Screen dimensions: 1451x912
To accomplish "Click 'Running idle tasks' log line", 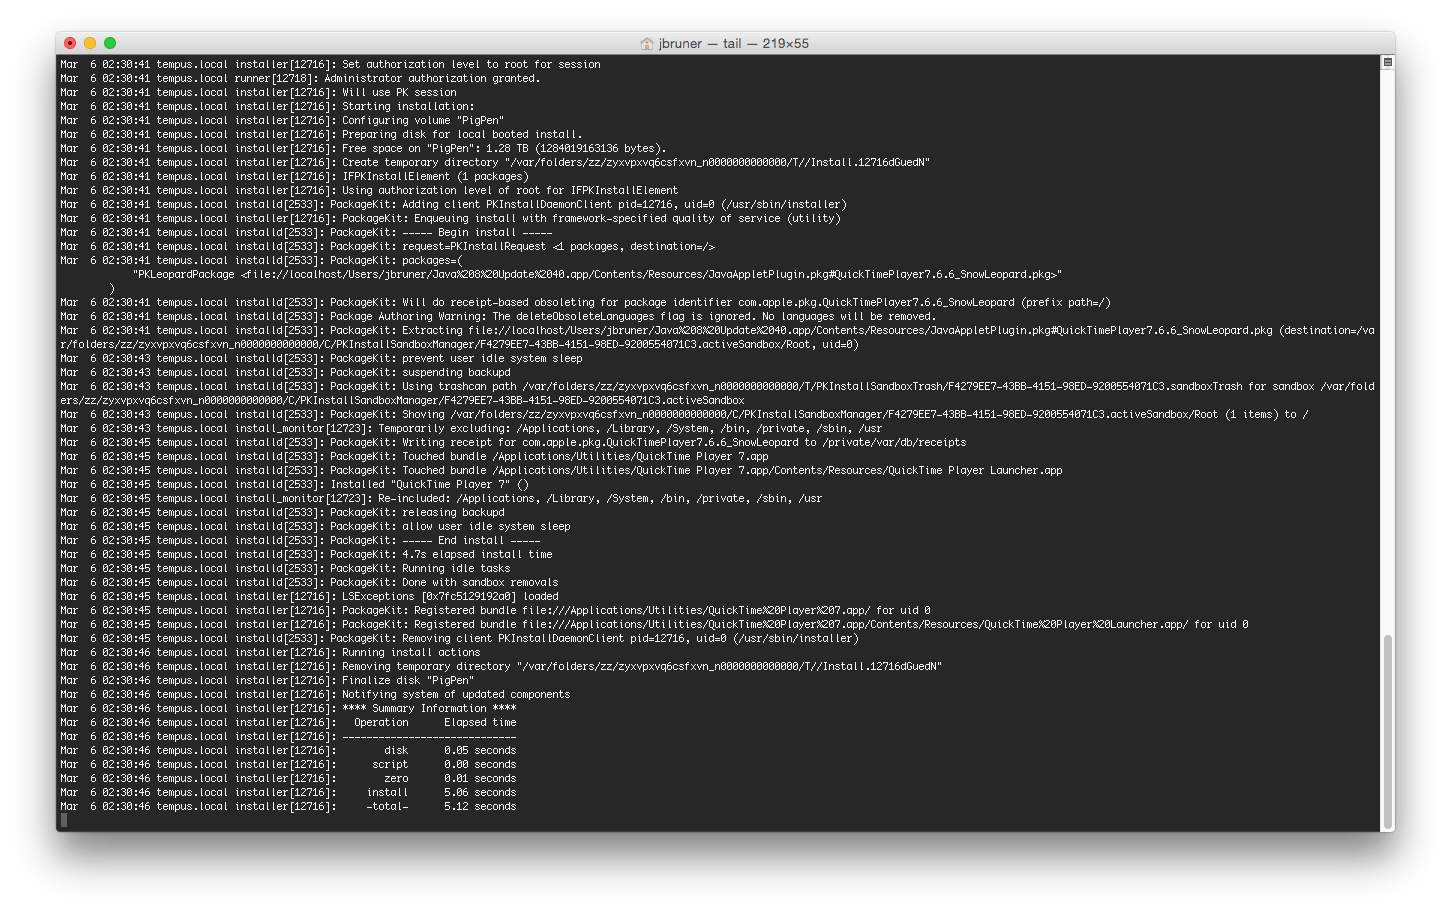I will 285,568.
